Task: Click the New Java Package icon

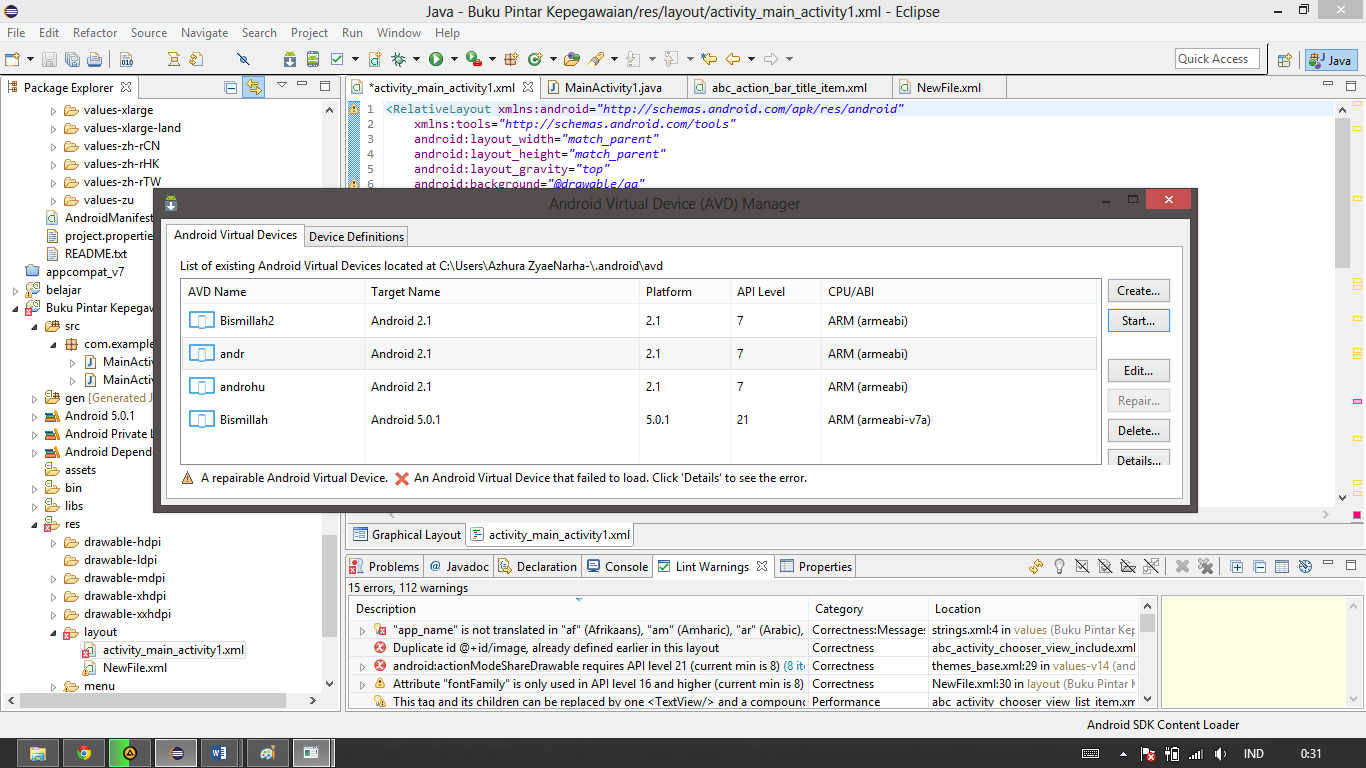Action: [511, 59]
